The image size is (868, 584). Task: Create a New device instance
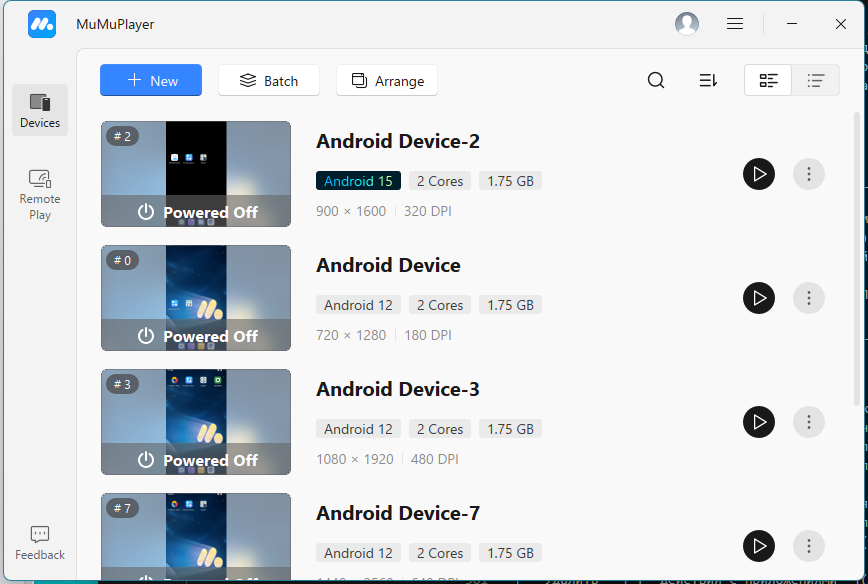click(151, 80)
